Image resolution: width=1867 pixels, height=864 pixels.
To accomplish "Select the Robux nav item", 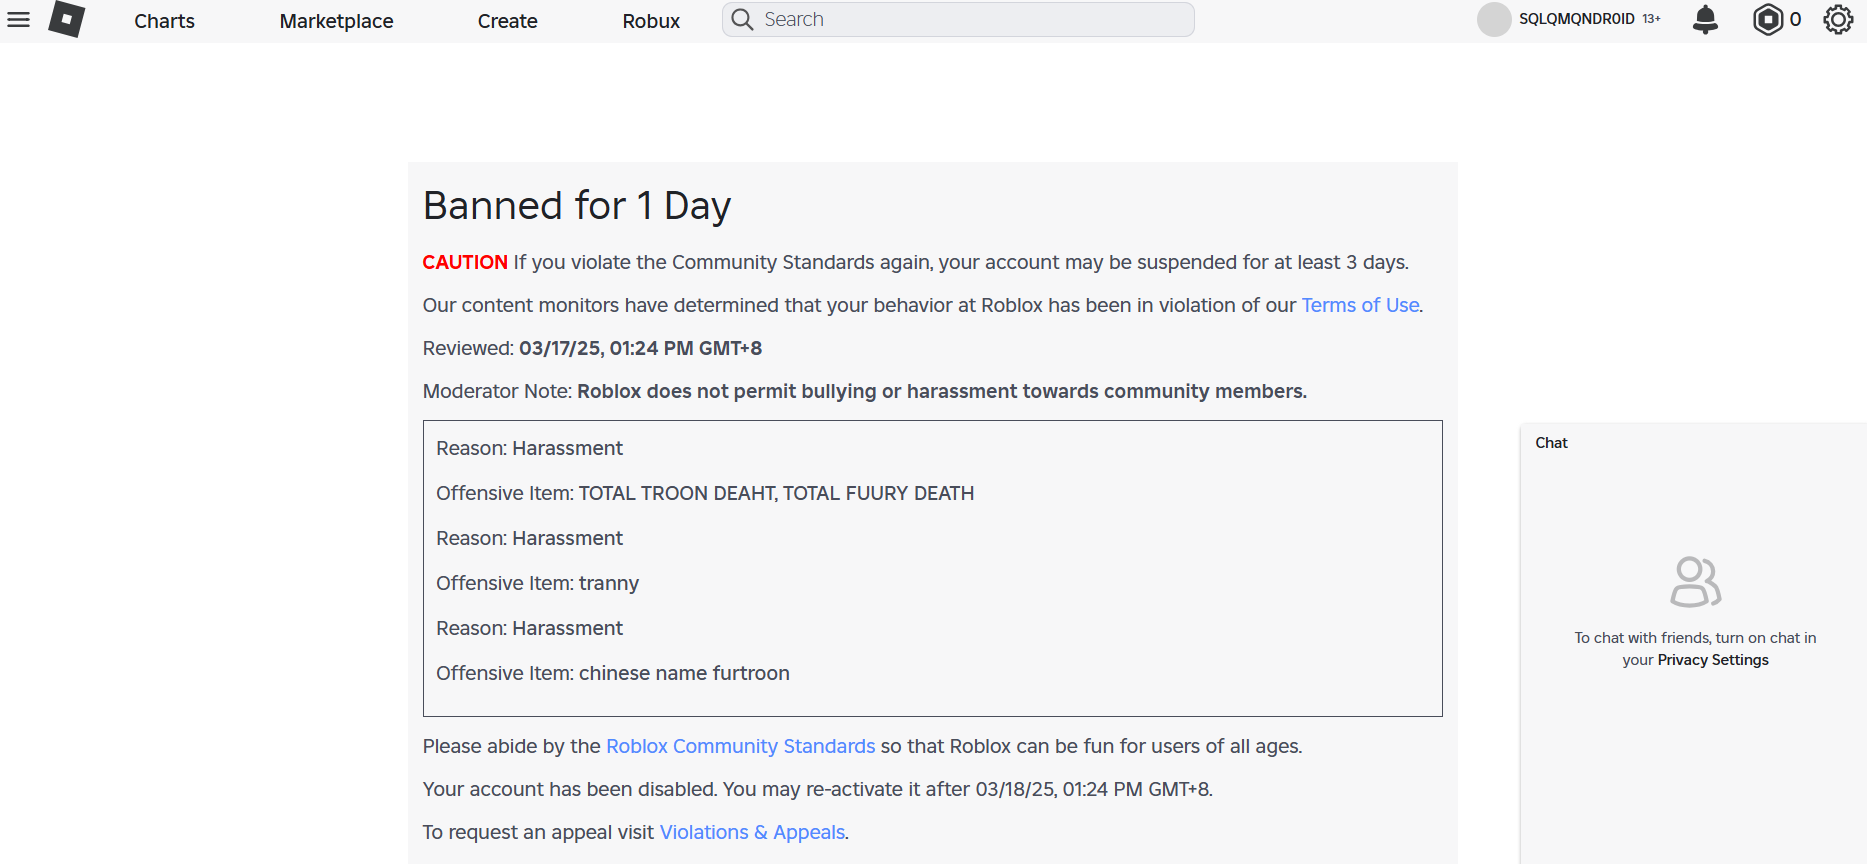I will click(651, 21).
